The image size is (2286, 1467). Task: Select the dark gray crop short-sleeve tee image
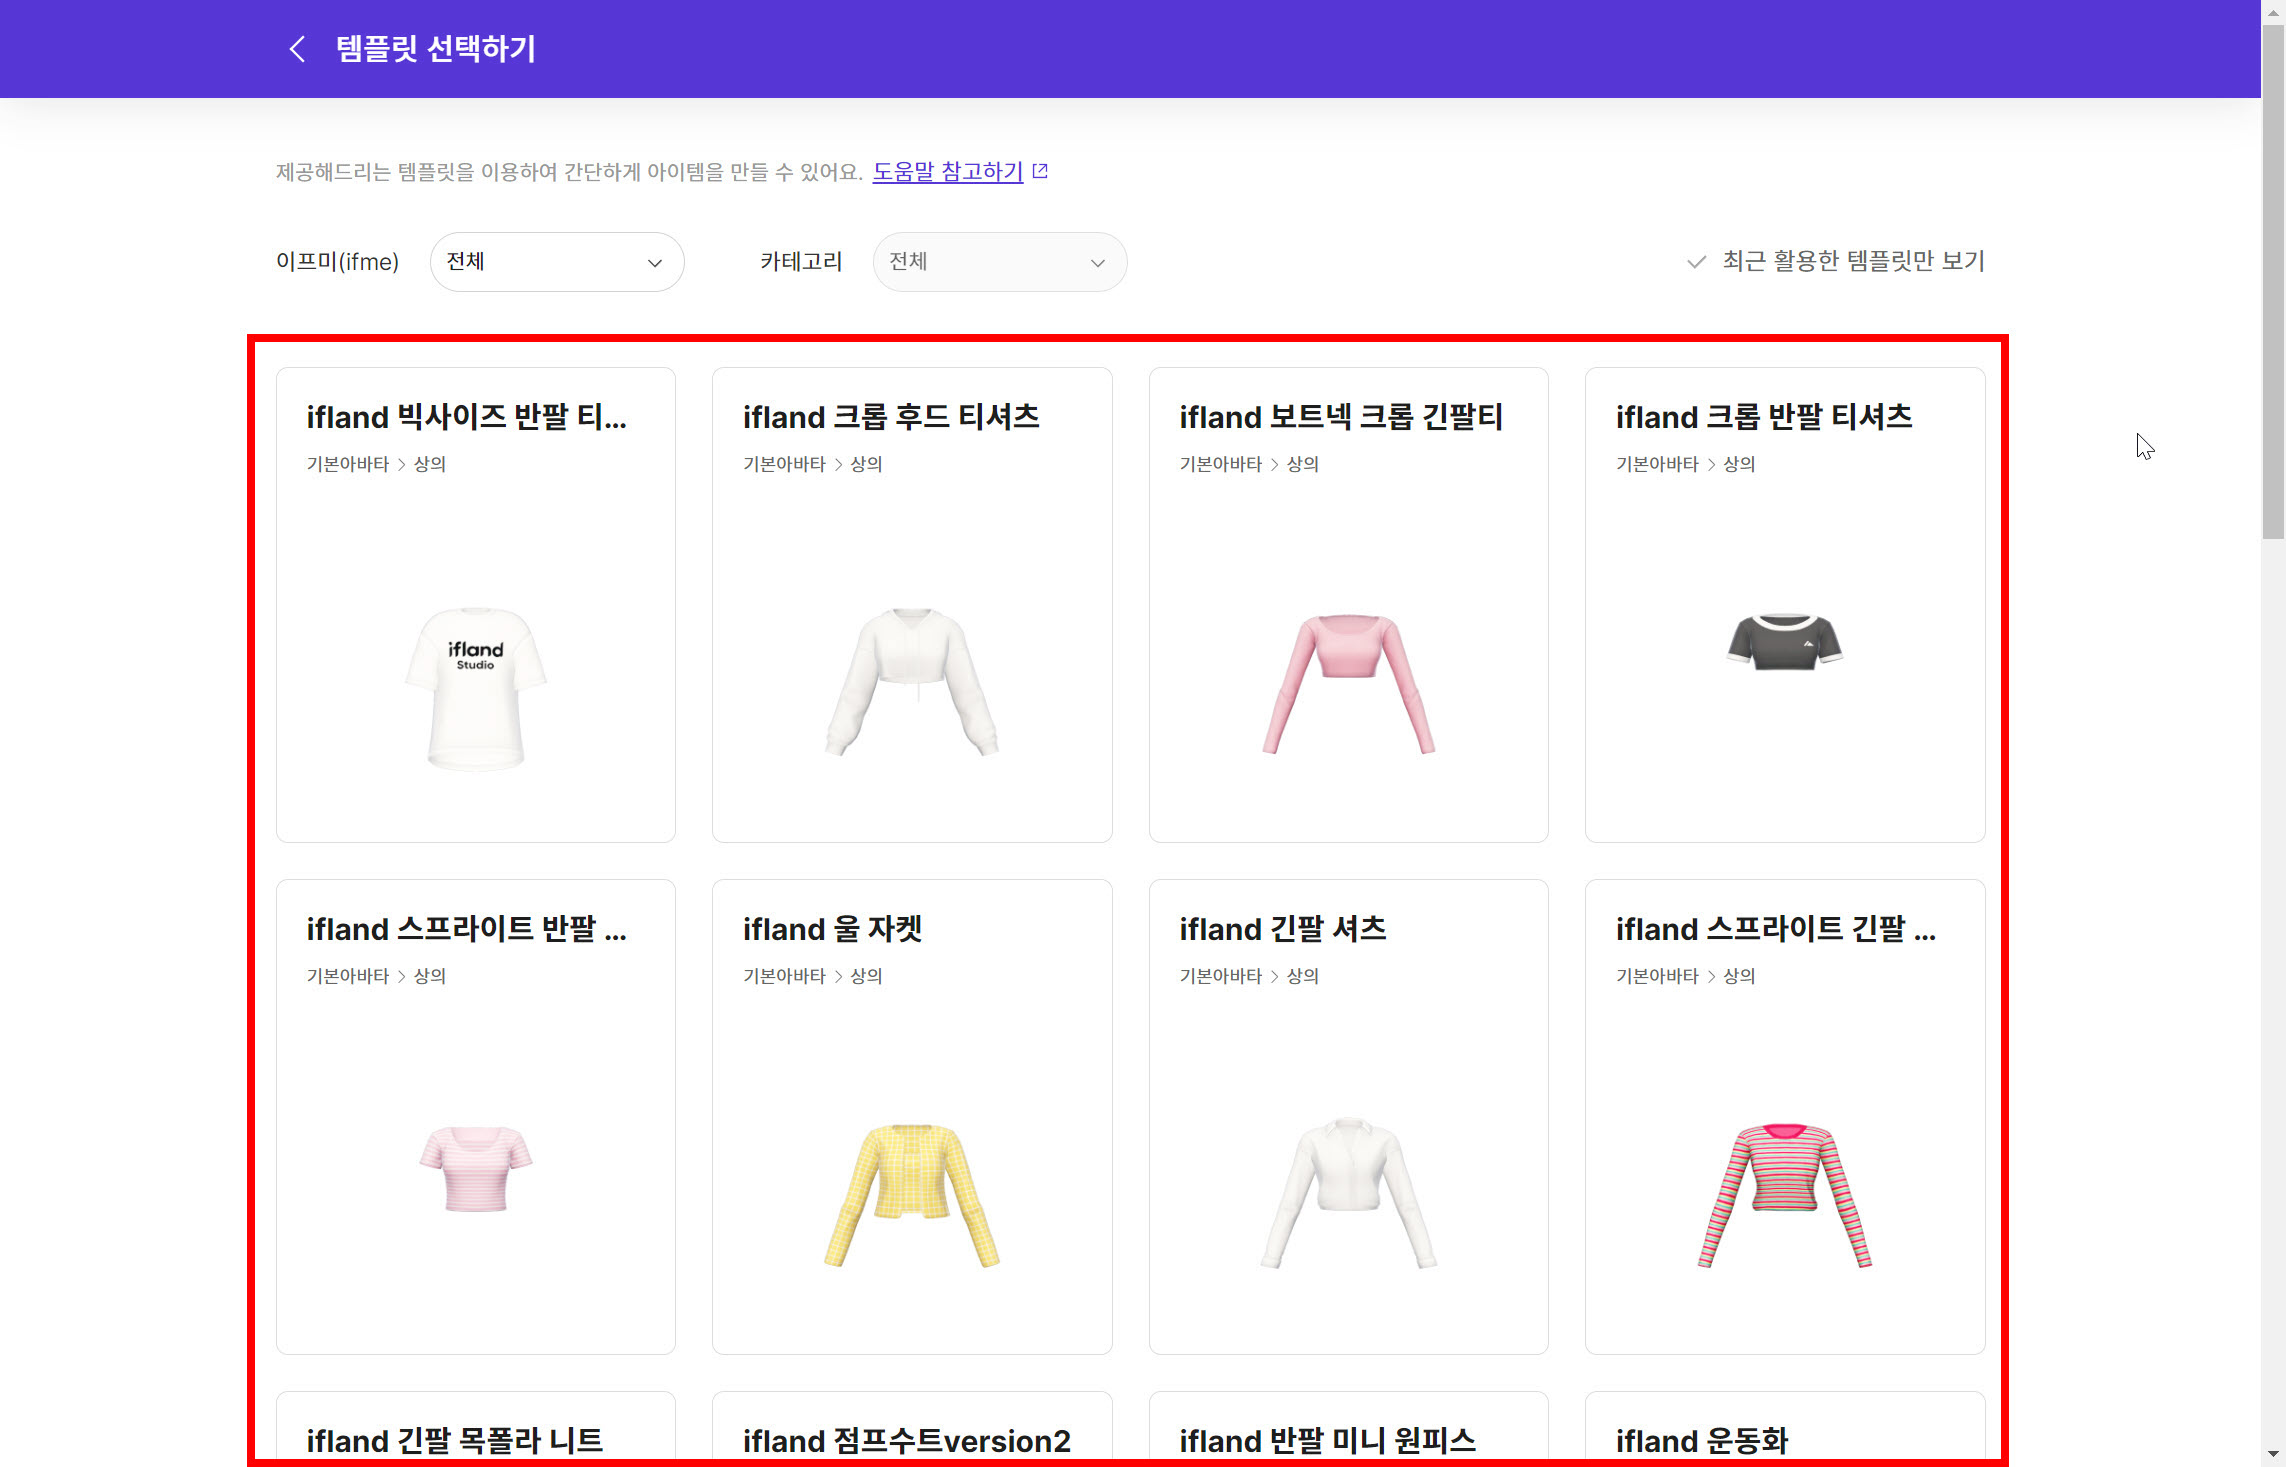[1784, 642]
